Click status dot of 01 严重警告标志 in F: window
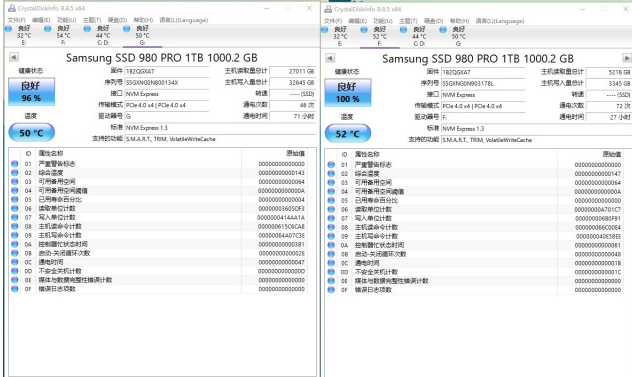 (x=331, y=165)
